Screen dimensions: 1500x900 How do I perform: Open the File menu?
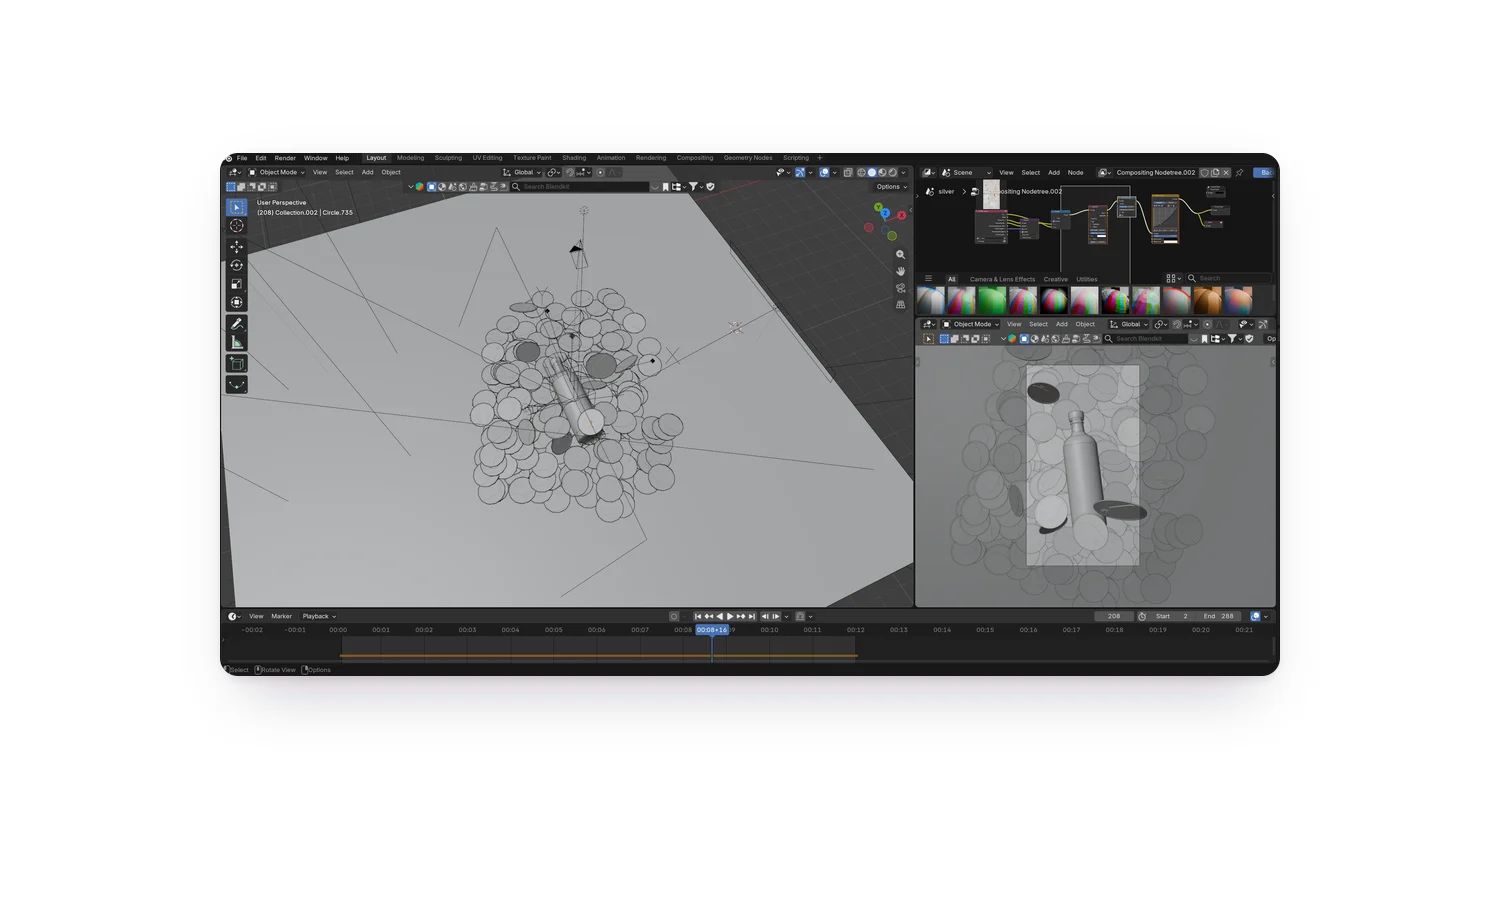click(242, 158)
